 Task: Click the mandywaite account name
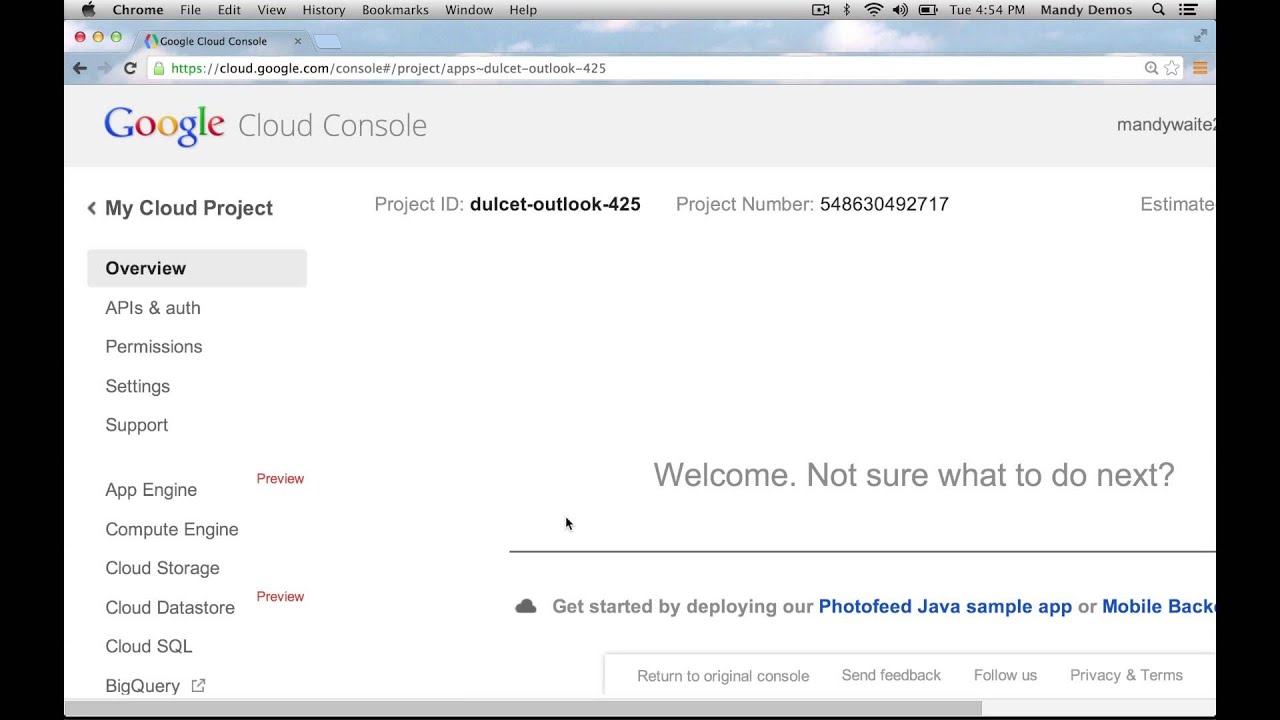(1166, 125)
